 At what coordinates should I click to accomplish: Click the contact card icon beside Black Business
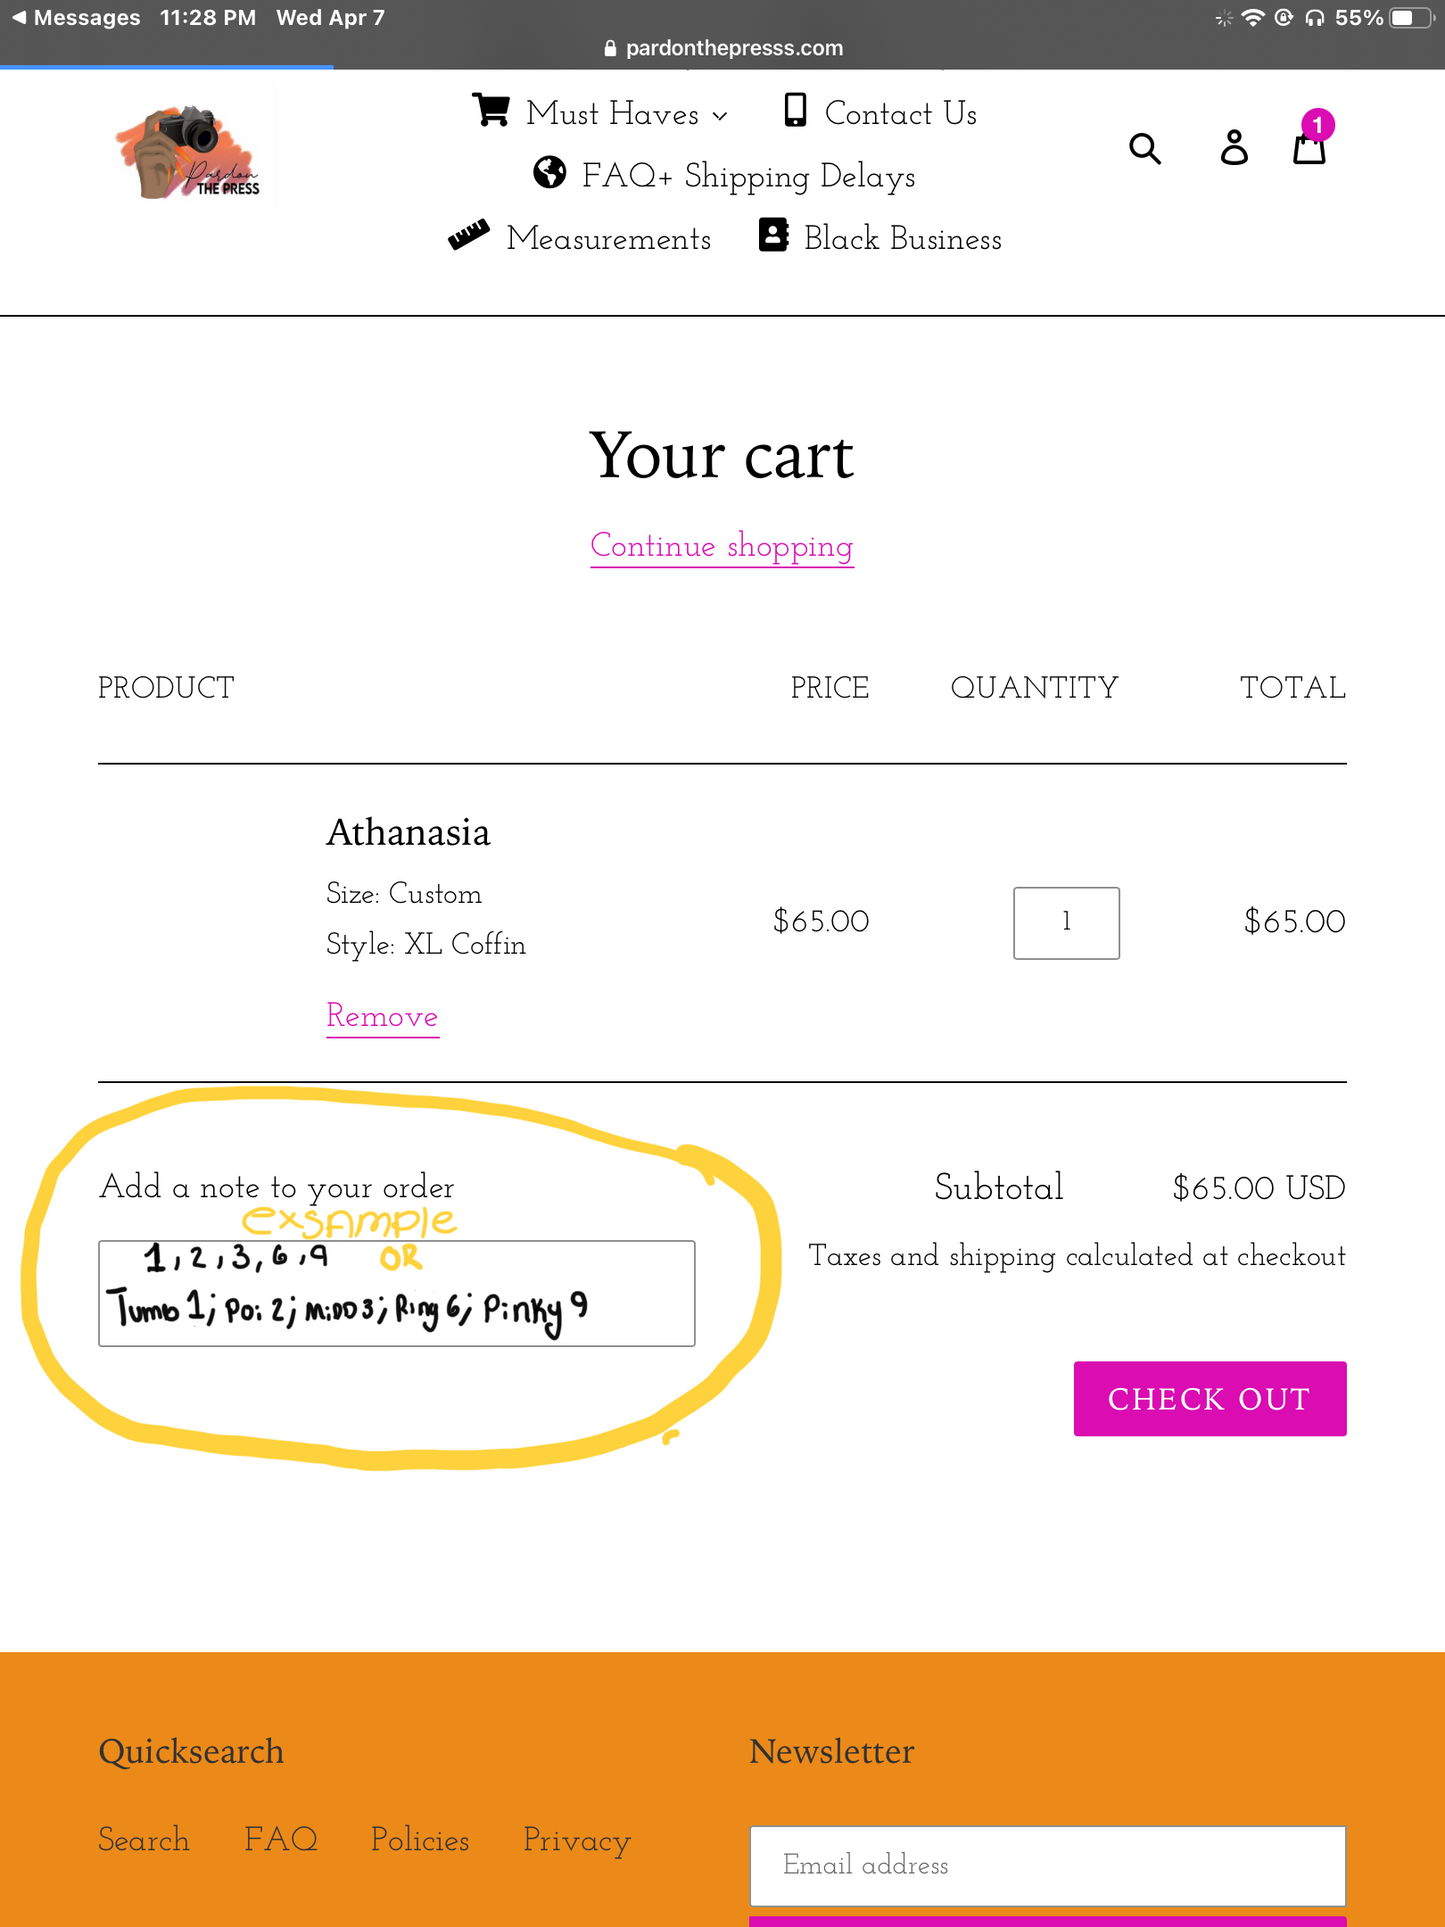[773, 236]
